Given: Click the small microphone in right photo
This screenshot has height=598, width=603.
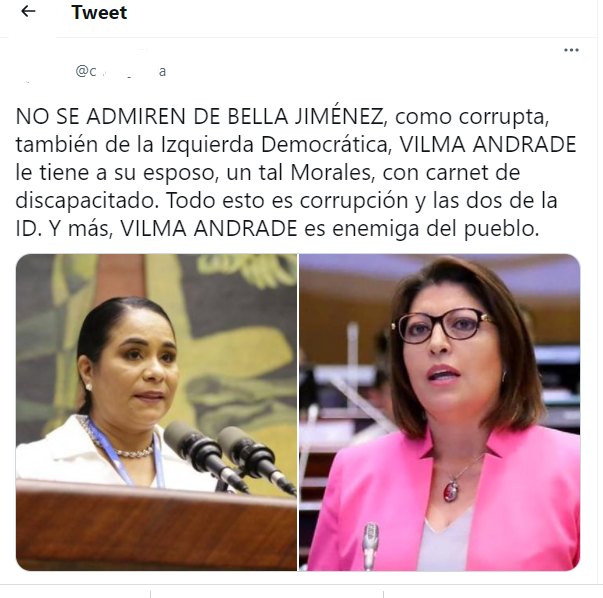Looking at the screenshot, I should pos(370,545).
